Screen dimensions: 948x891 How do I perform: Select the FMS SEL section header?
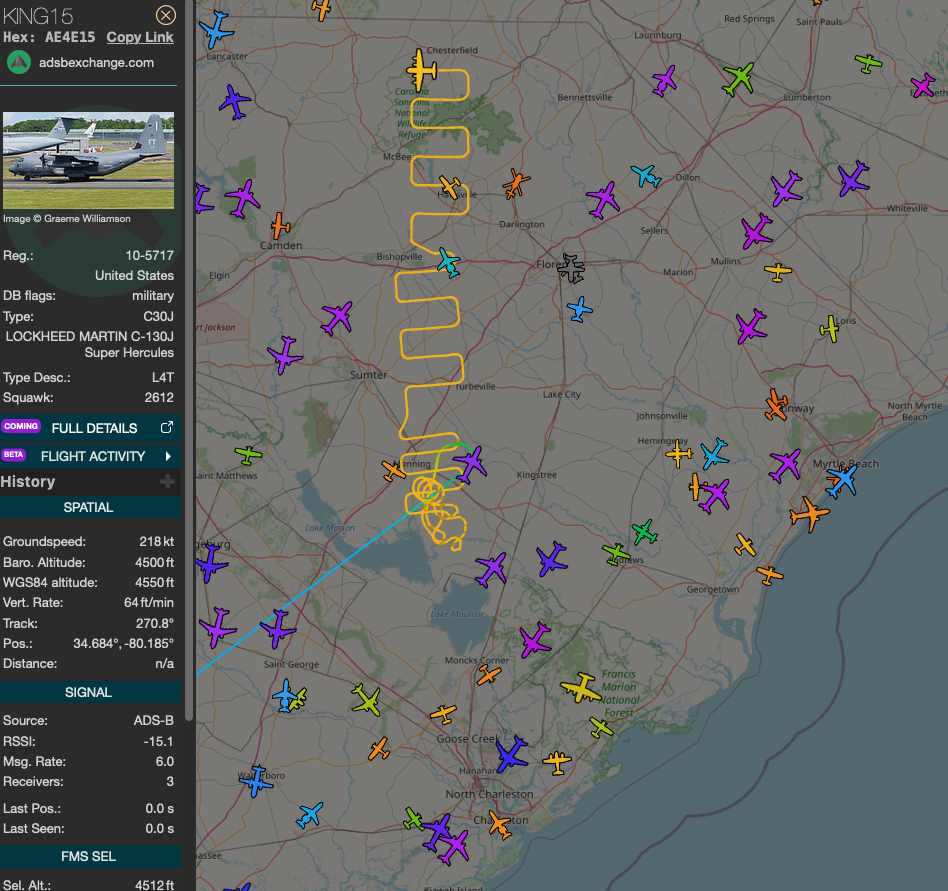point(89,856)
